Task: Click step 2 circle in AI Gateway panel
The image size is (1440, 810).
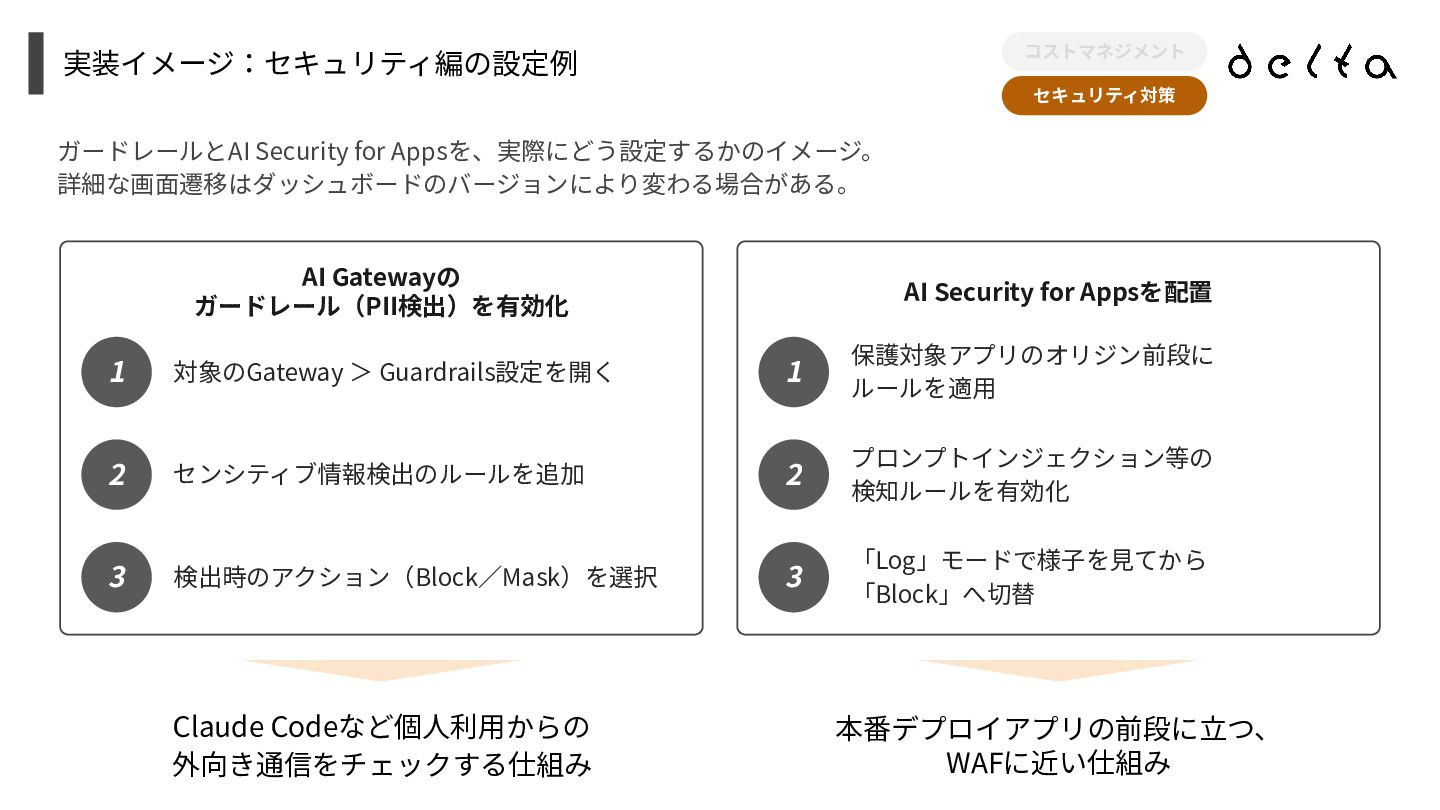Action: (117, 474)
